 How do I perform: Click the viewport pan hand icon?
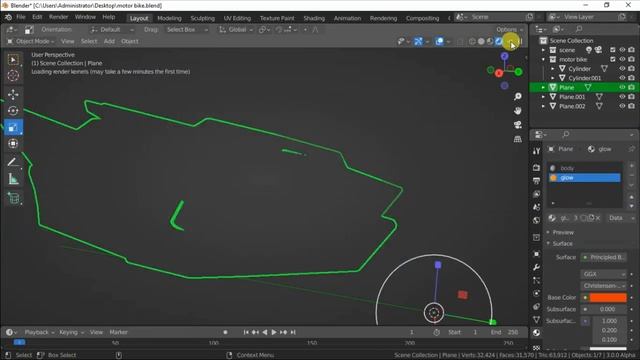[518, 111]
